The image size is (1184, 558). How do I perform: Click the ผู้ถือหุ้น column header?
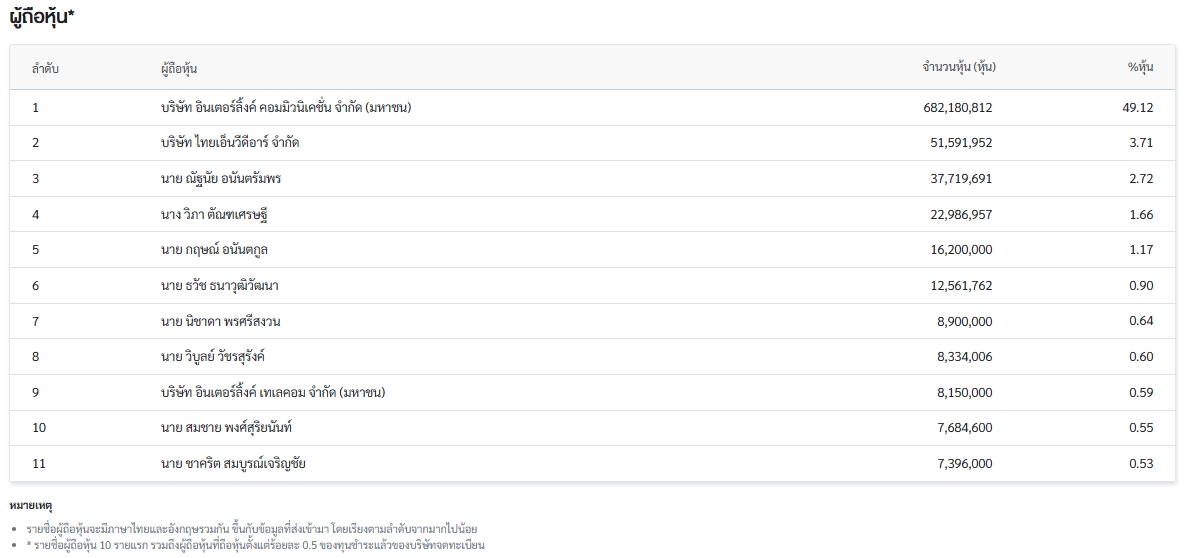(x=178, y=68)
